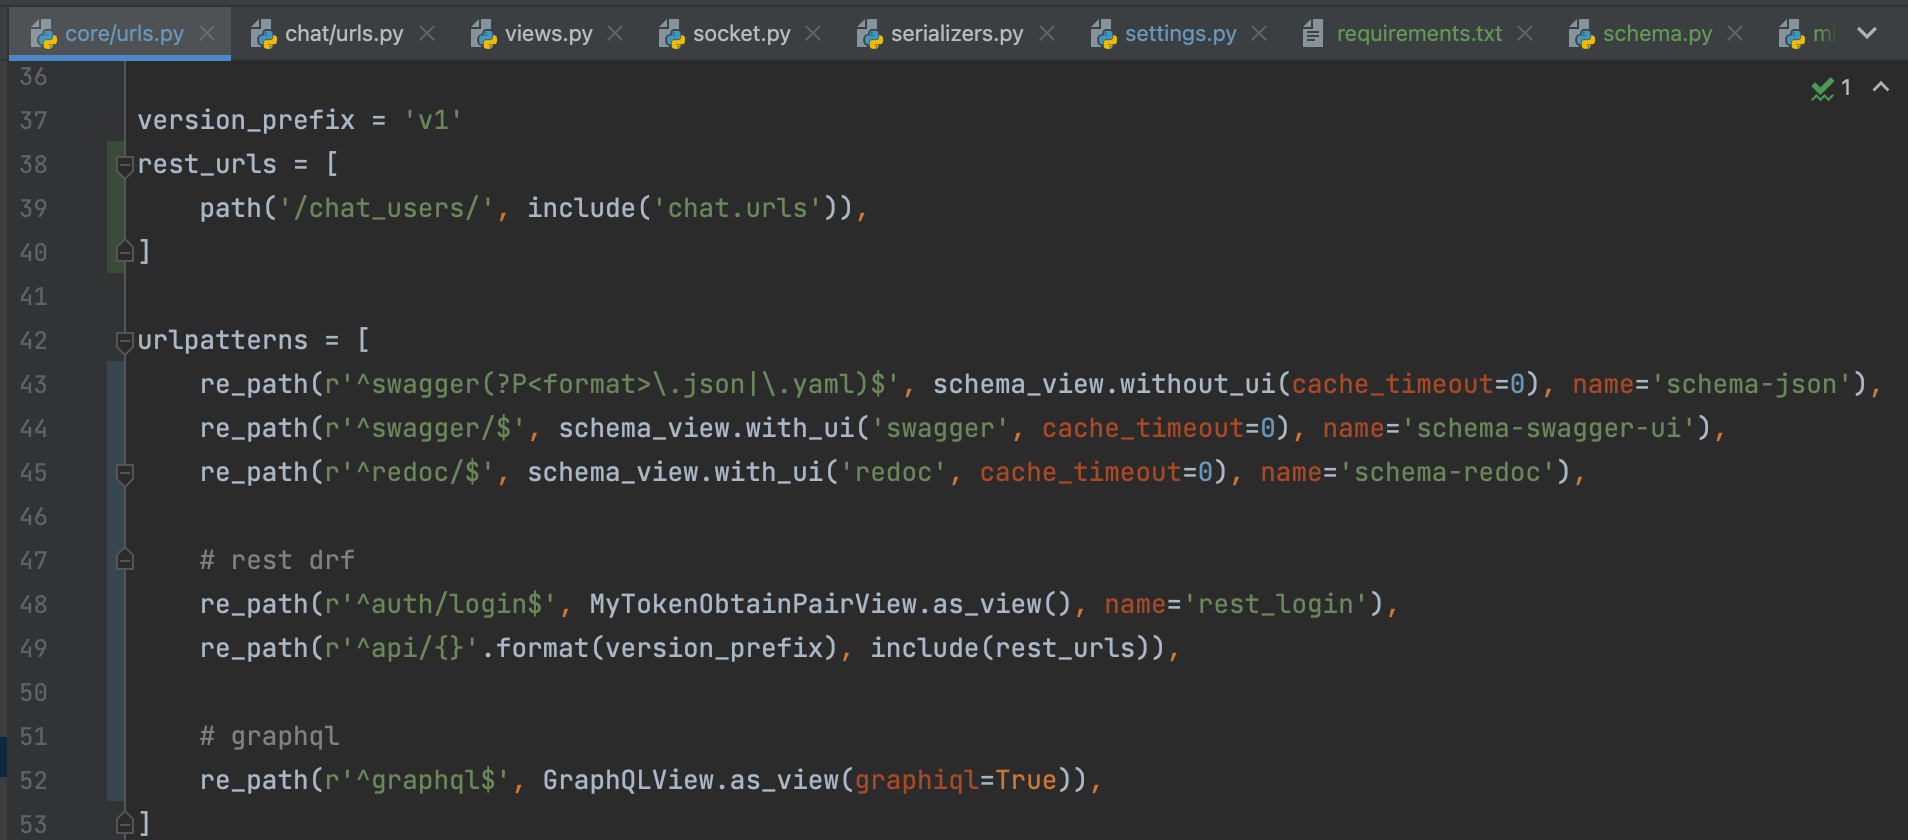Screen dimensions: 1908x840
Task: Collapse rest_urls list fold marker
Action: click(x=125, y=165)
